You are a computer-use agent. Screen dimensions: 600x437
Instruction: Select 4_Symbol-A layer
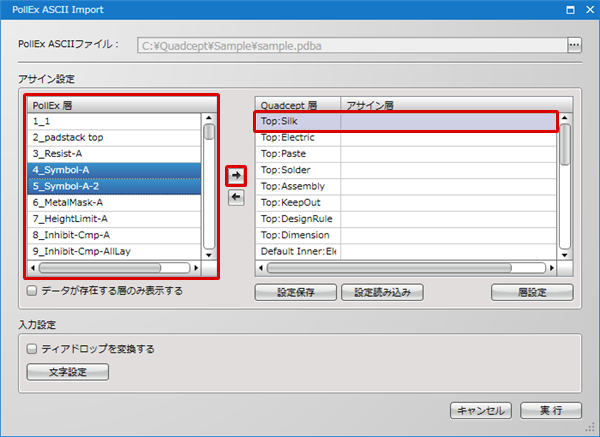tap(114, 170)
